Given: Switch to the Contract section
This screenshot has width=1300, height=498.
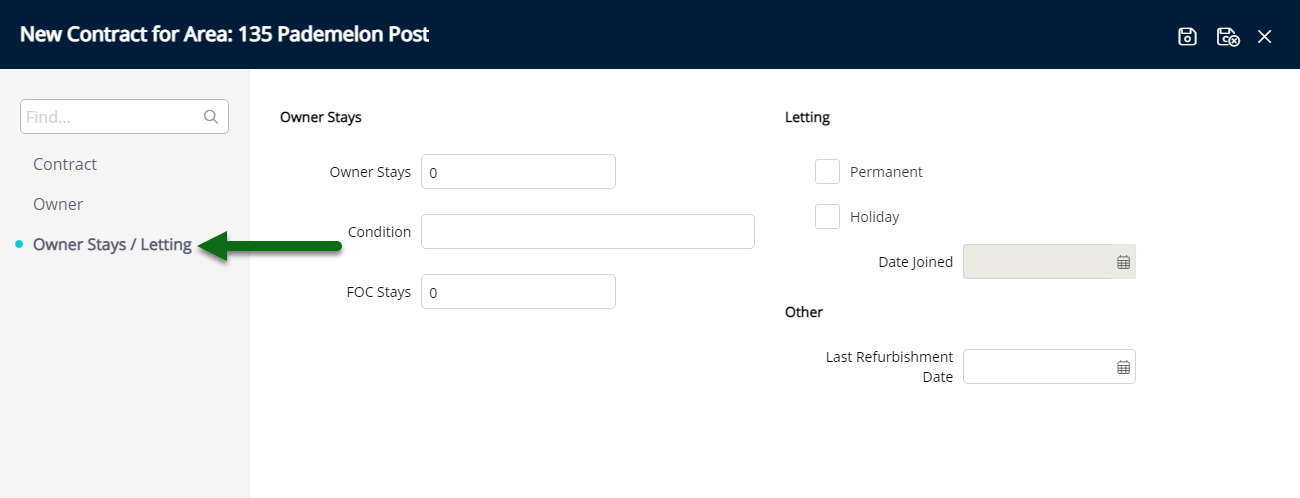Looking at the screenshot, I should point(65,164).
